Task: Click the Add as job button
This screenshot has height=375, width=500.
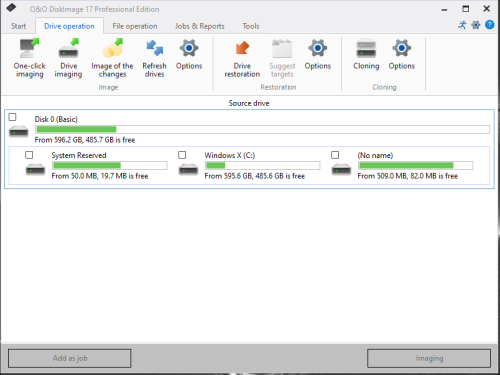Action: coord(70,358)
